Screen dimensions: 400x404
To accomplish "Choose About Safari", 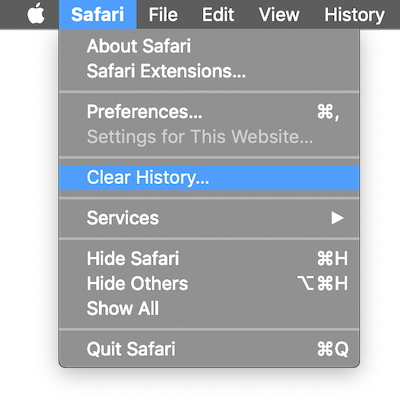I will 209,46.
